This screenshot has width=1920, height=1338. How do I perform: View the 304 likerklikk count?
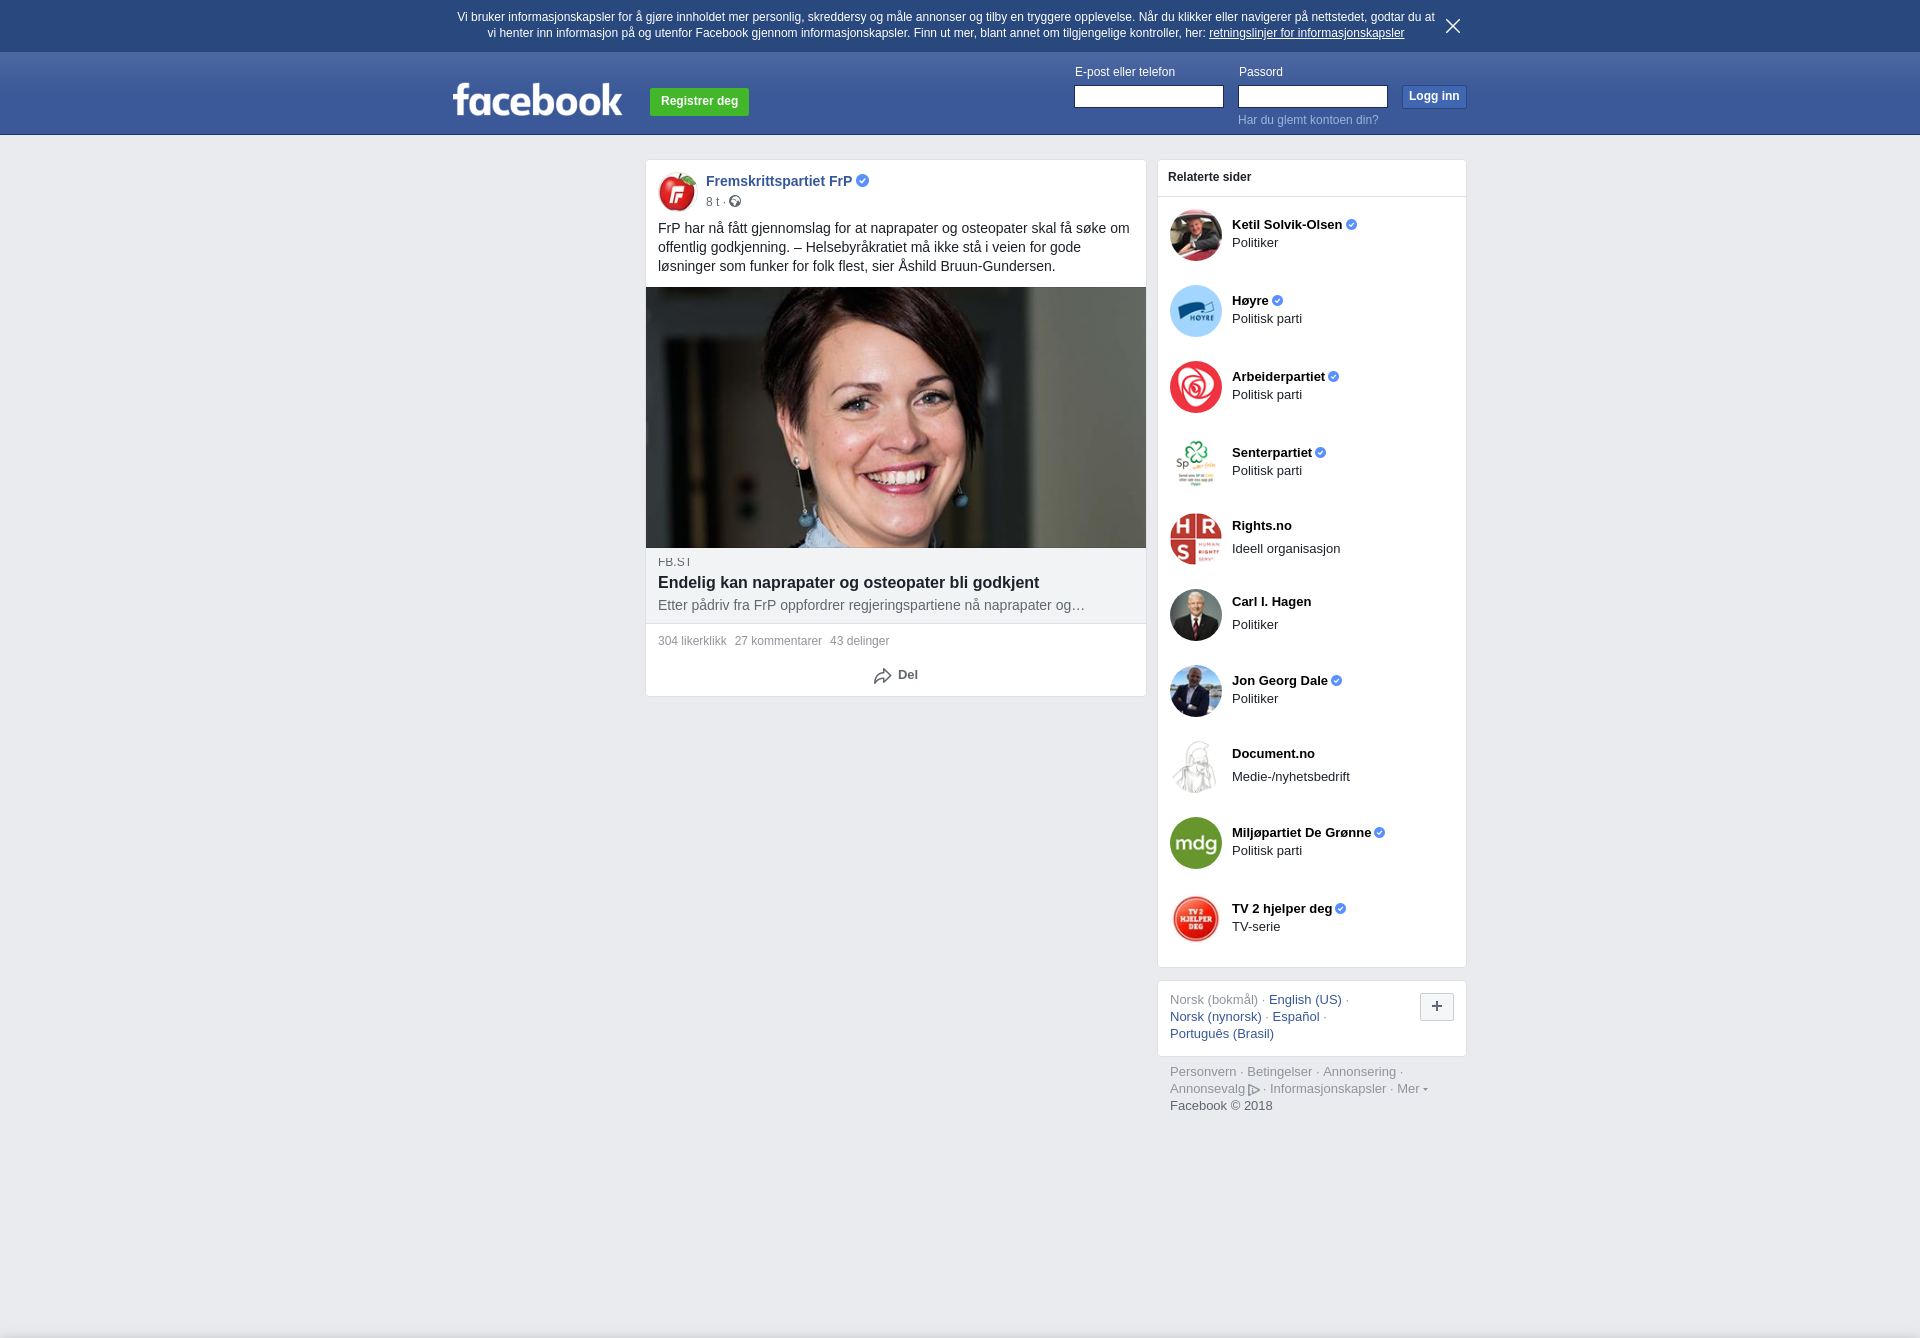click(x=692, y=641)
